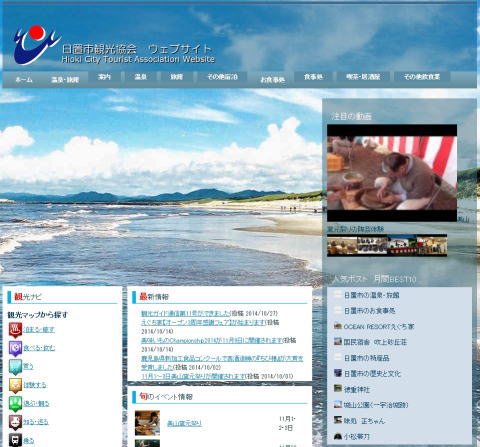
Task: Select the 喫茶・居酒屋 menu tab
Action: click(363, 77)
